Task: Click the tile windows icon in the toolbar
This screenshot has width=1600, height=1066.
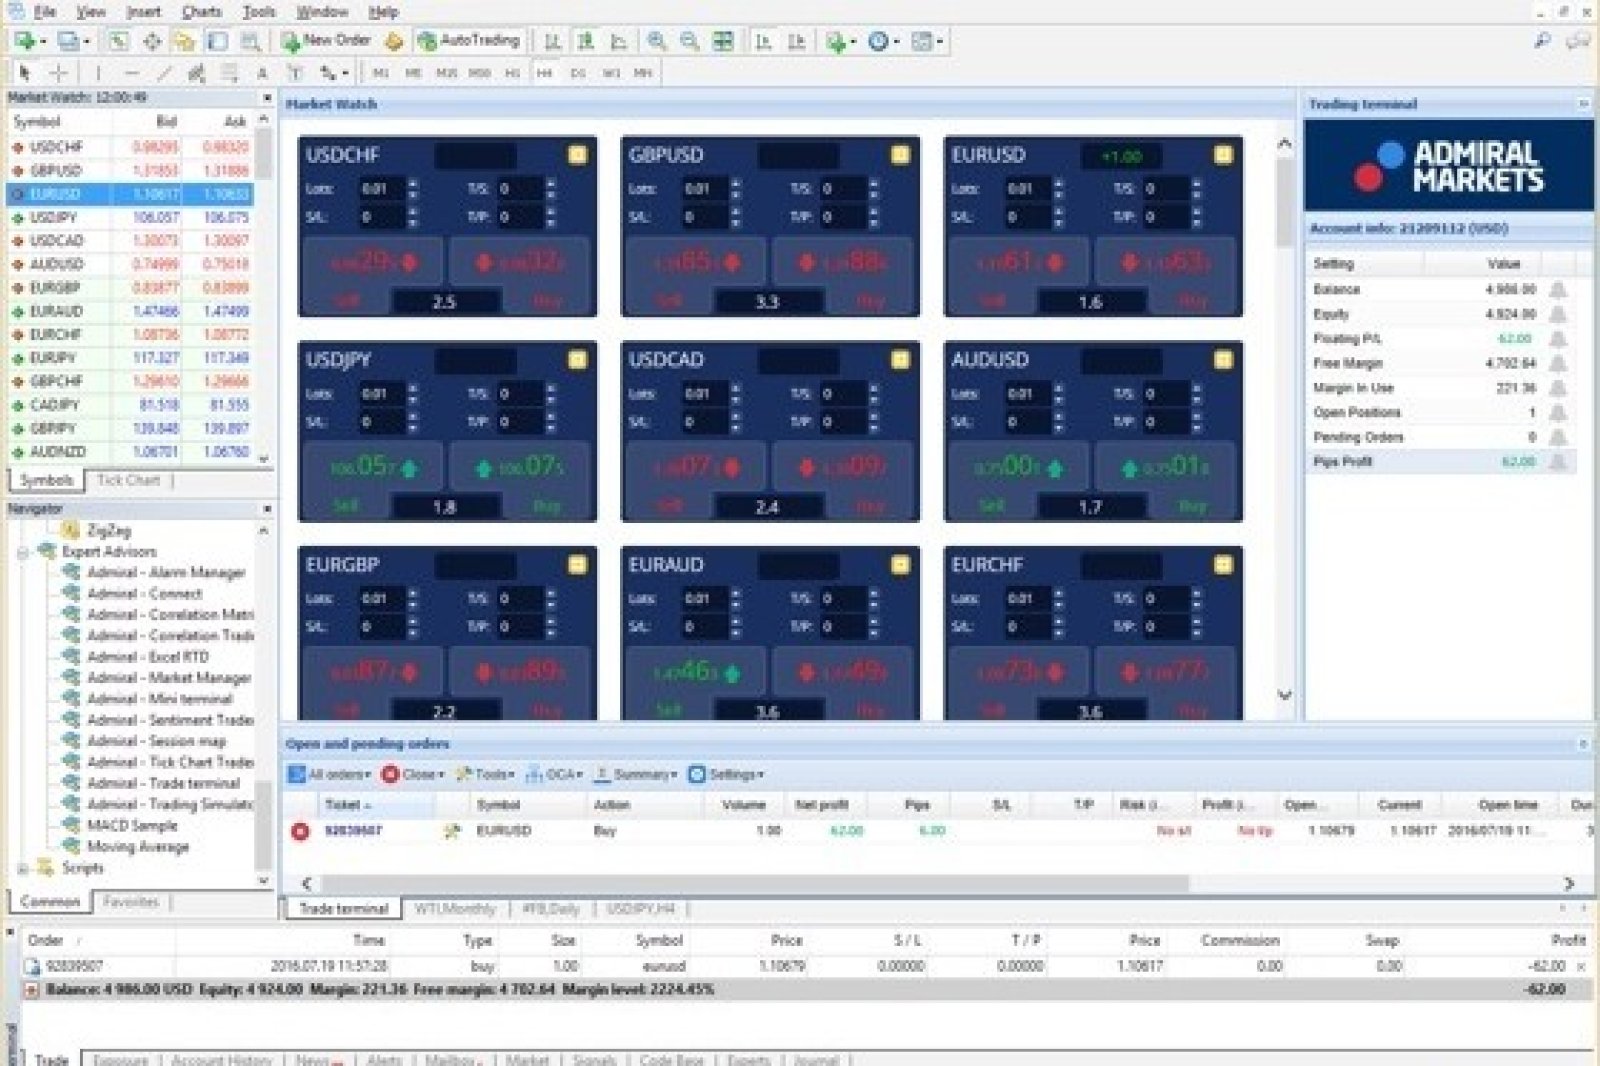Action: [x=722, y=41]
